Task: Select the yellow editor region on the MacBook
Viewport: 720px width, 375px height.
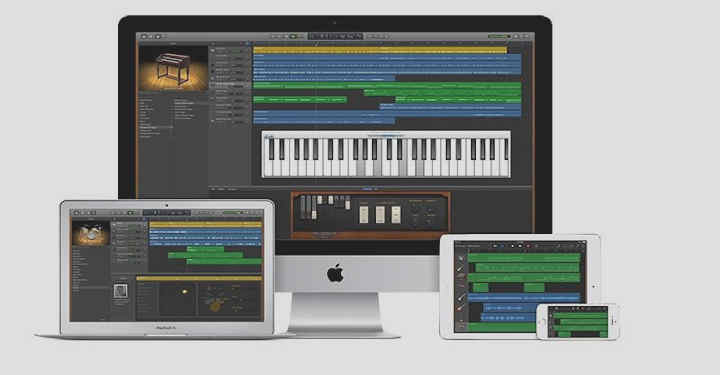Action: pos(199,278)
